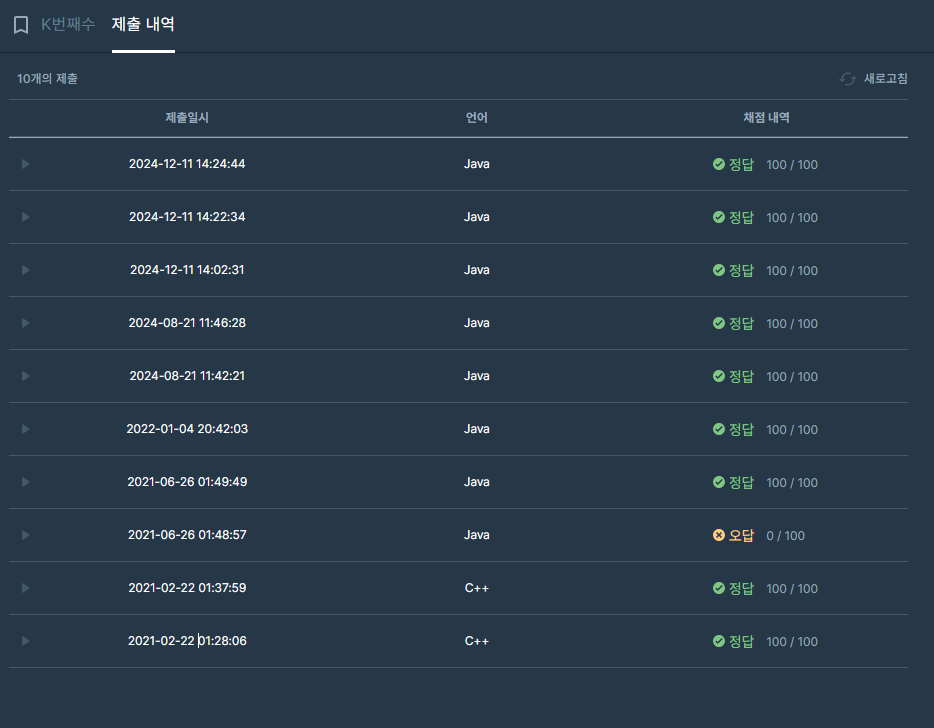This screenshot has height=728, width=934.
Task: Expand the 2024-12-11 14:24:44 submission row
Action: click(x=26, y=164)
